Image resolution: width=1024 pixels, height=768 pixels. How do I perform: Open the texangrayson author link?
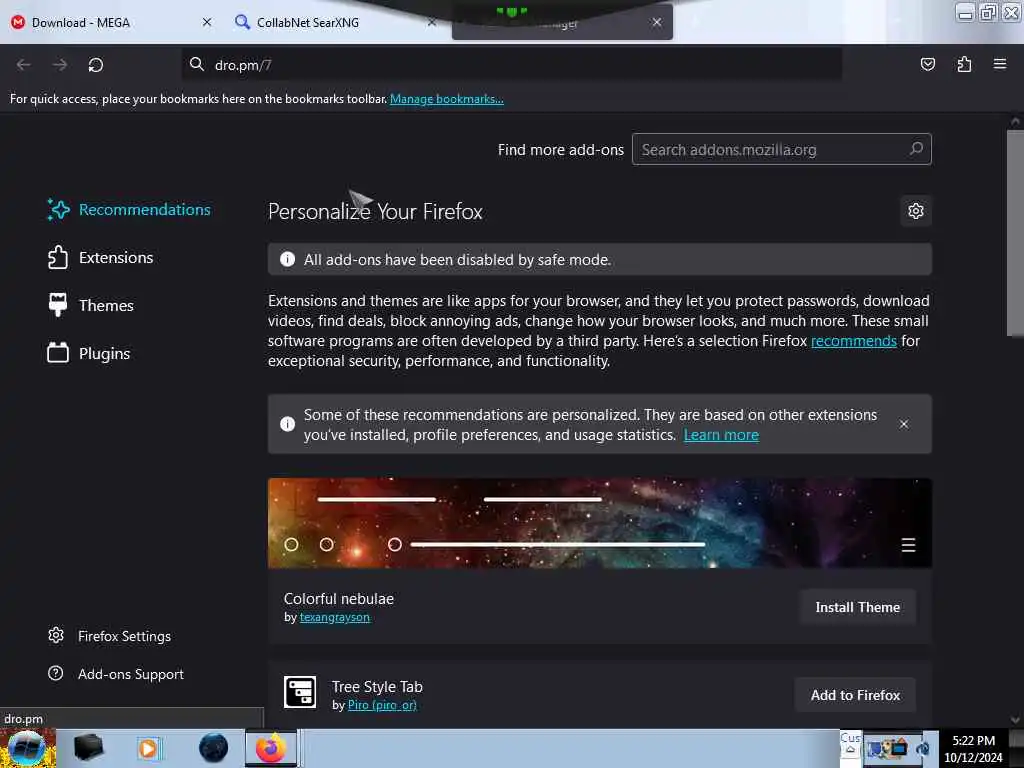tap(334, 617)
